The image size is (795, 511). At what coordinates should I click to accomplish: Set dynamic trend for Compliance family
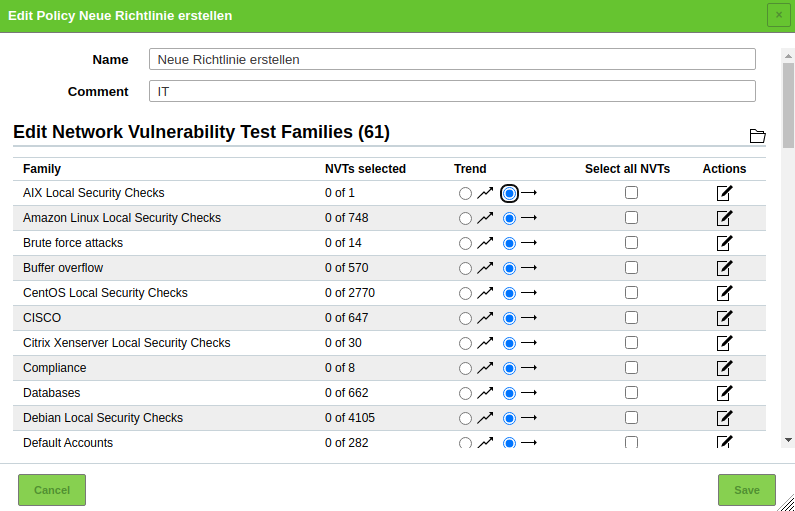pos(465,368)
